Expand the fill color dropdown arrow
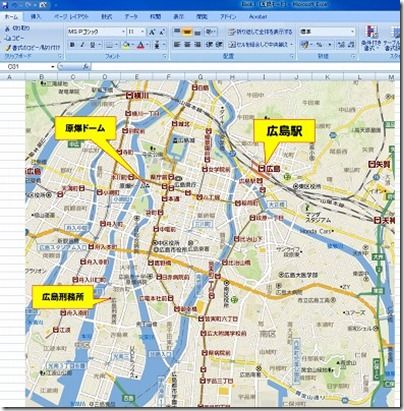The width and height of the screenshot is (404, 411). point(133,45)
